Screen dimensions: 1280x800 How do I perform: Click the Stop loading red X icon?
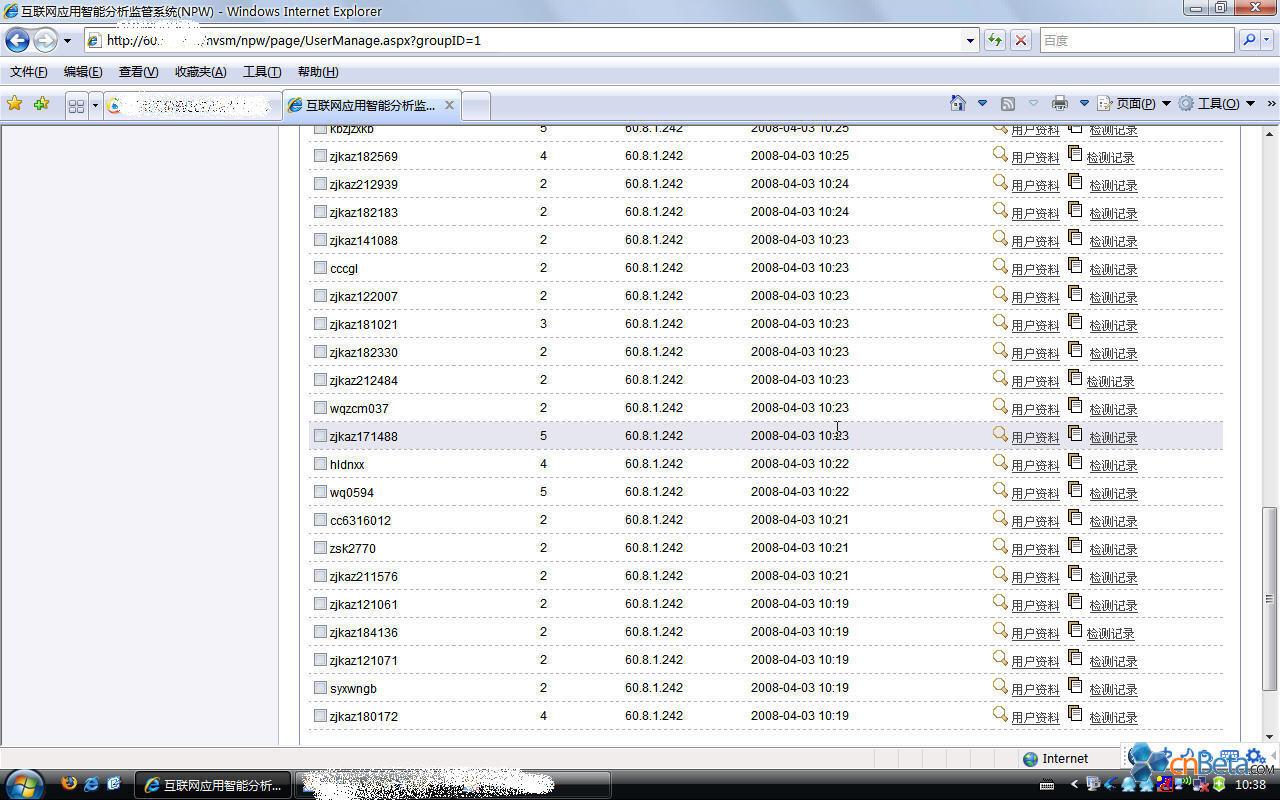coord(1020,41)
